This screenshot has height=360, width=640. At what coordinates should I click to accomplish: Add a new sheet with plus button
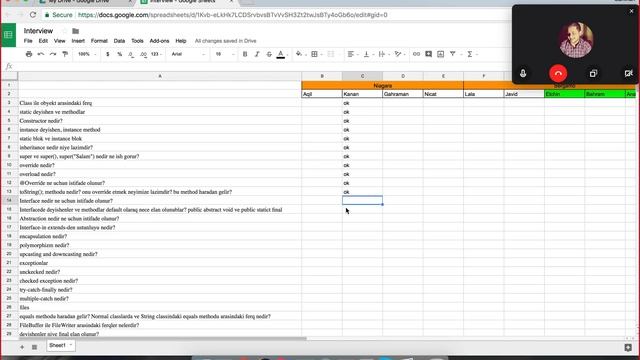(22, 347)
